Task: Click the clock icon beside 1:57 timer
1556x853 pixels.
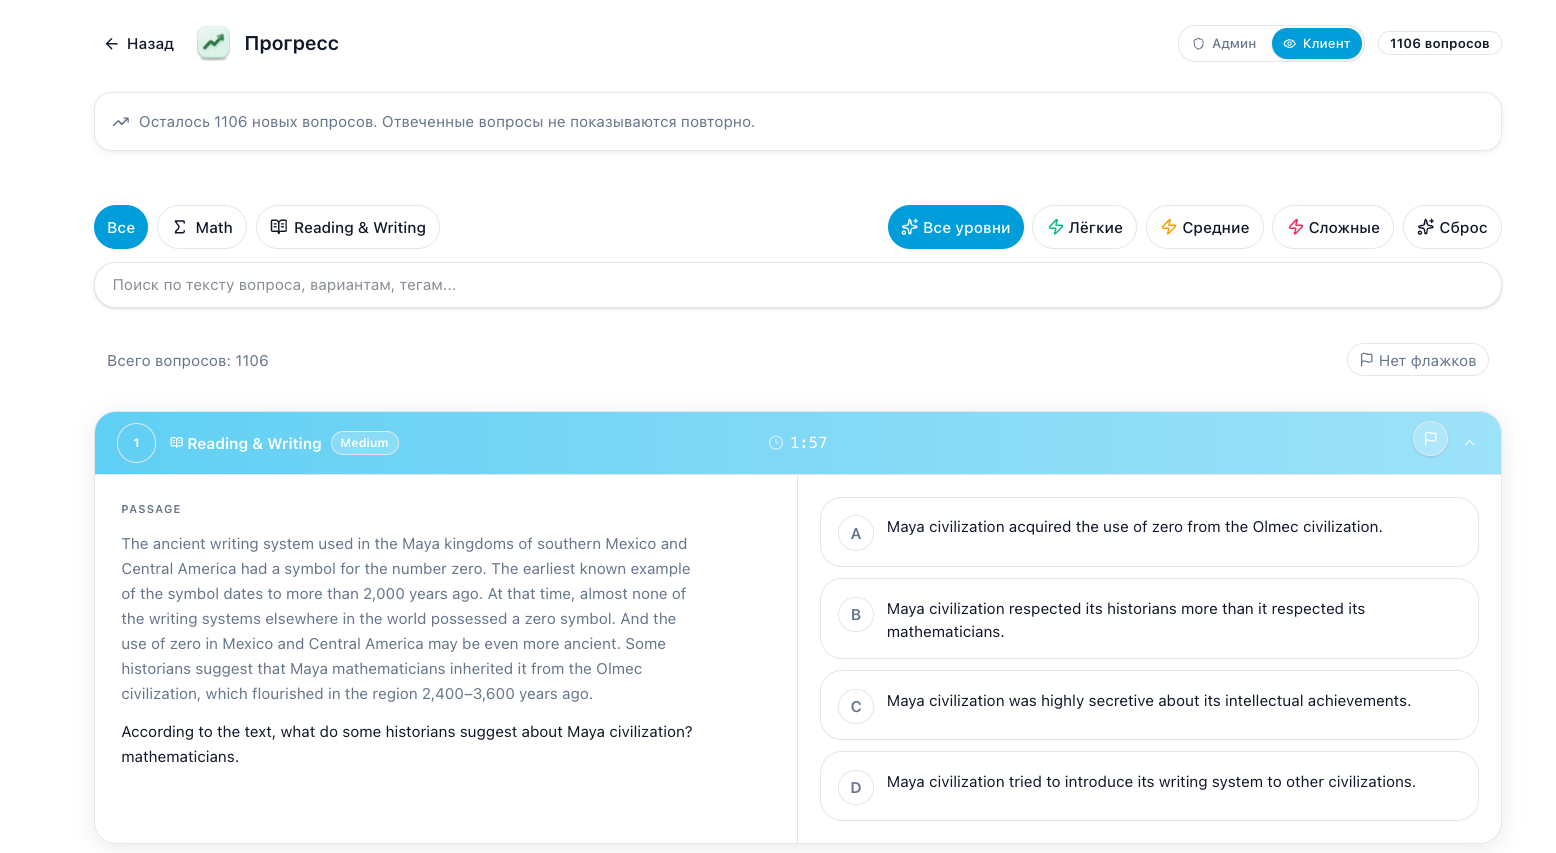Action: [x=775, y=443]
